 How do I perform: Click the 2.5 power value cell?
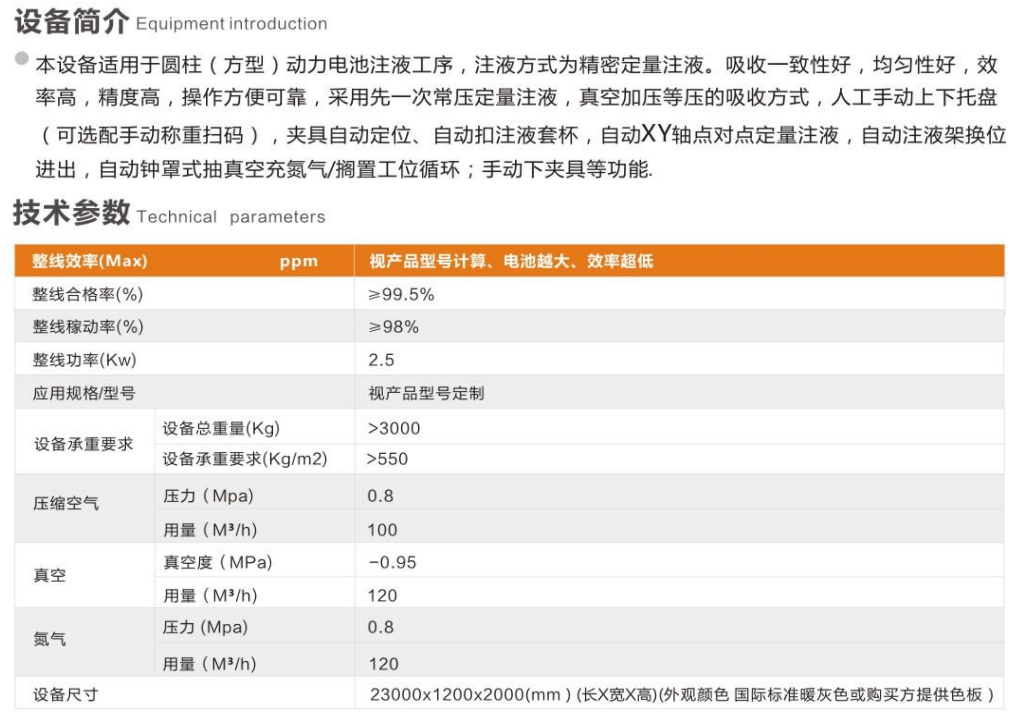[381, 360]
